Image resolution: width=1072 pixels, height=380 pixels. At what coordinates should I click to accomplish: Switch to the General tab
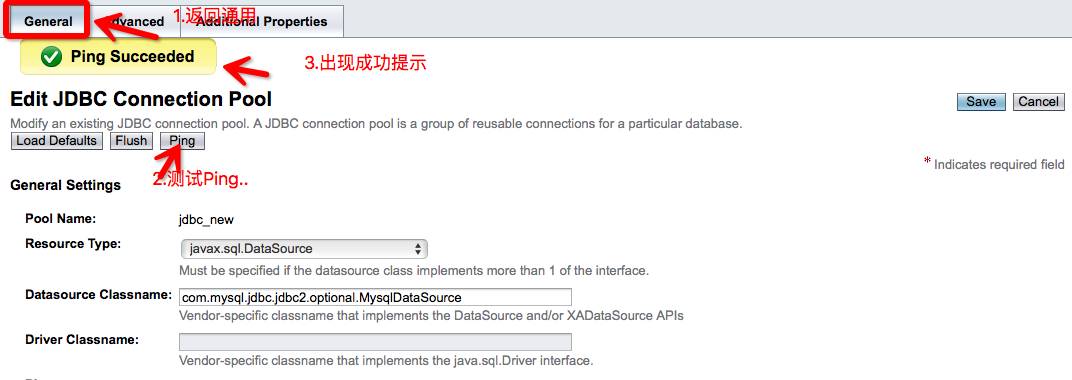[48, 21]
